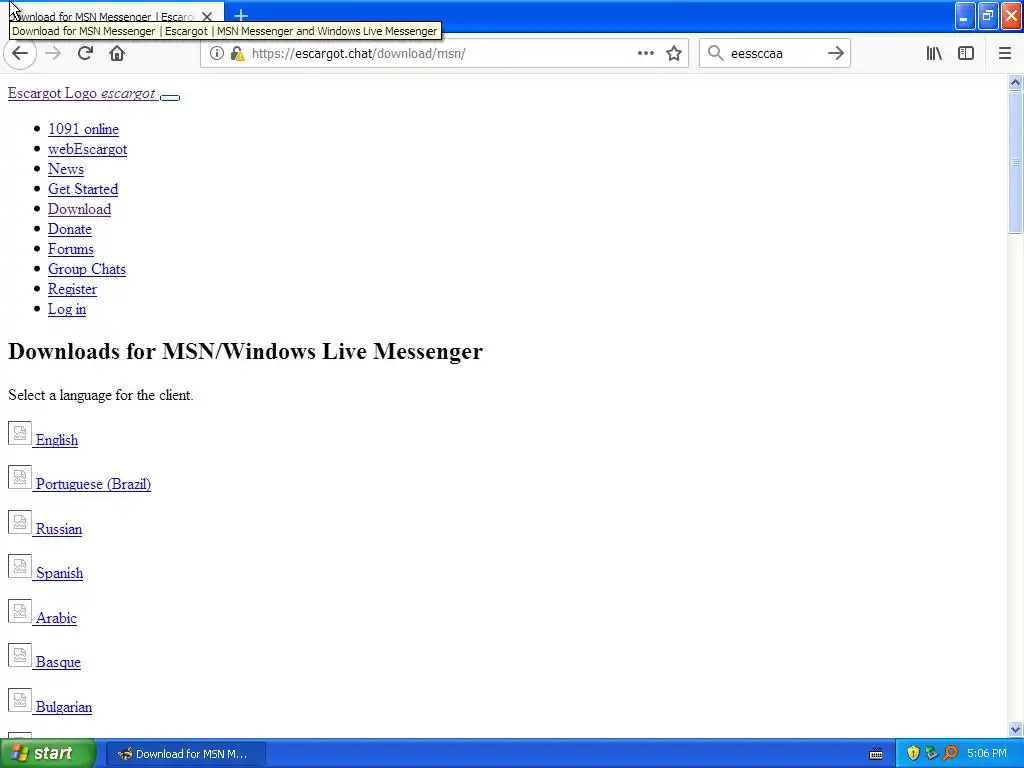Close the Download for MSN Messenger tab
This screenshot has width=1024, height=768.
point(207,16)
